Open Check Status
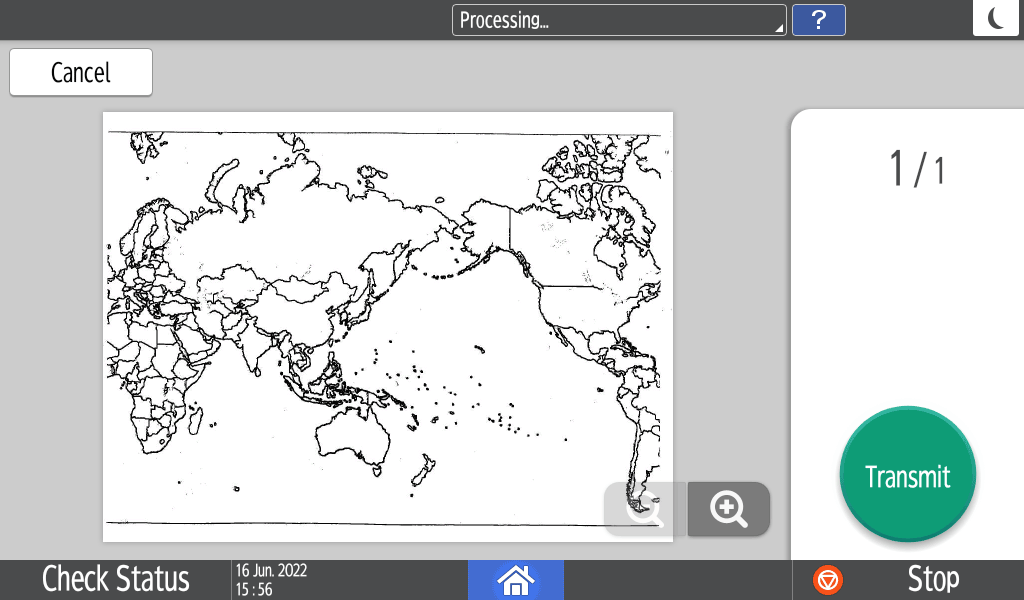 click(x=116, y=580)
